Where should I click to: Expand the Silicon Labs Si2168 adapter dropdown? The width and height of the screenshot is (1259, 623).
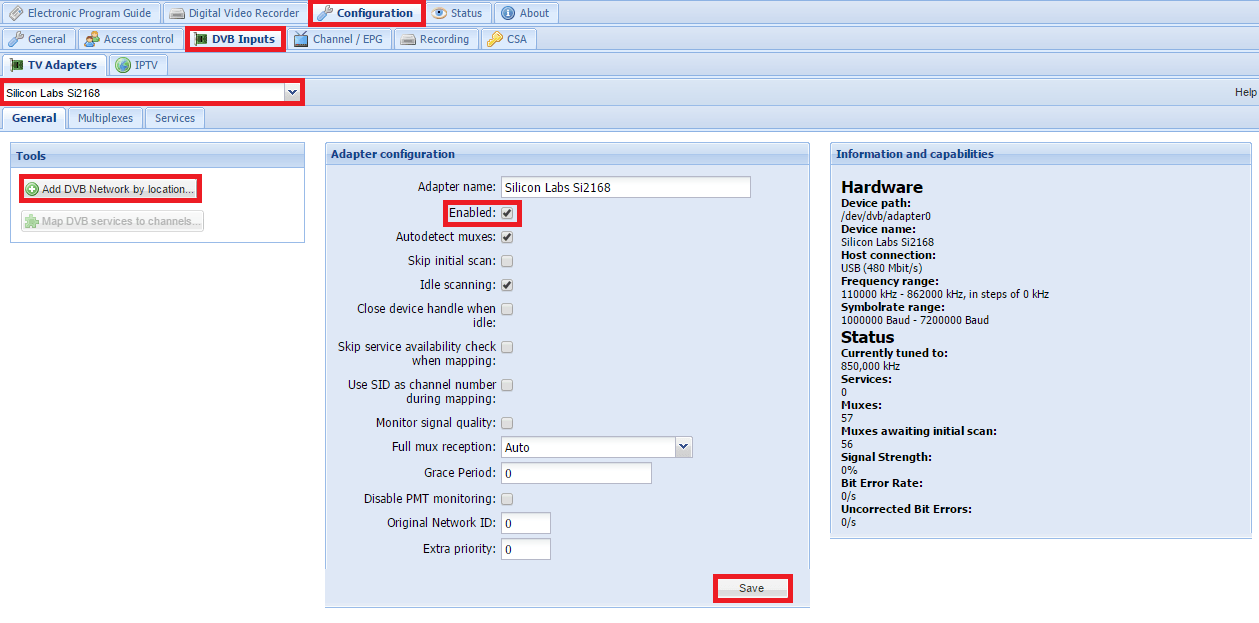click(x=292, y=92)
